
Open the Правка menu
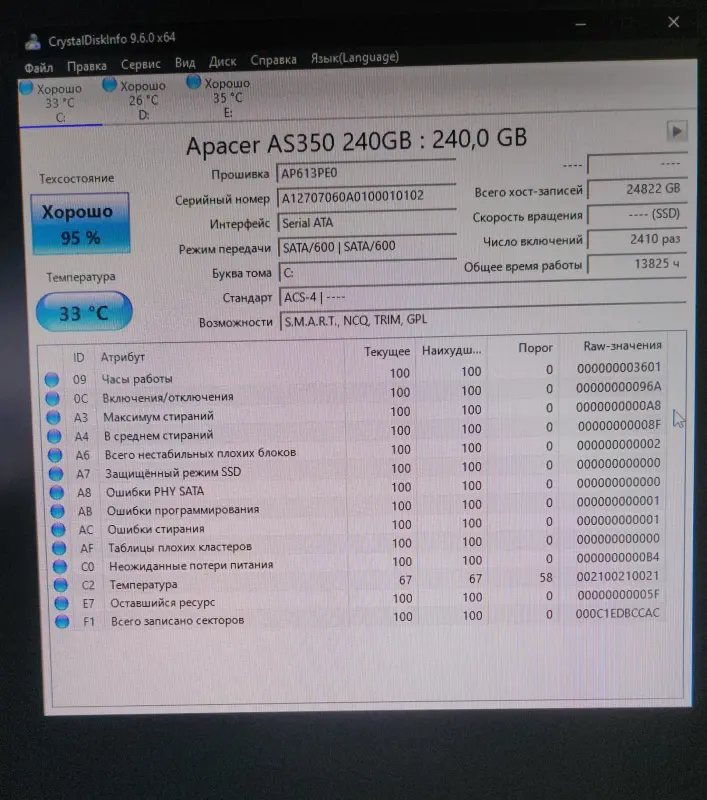87,66
